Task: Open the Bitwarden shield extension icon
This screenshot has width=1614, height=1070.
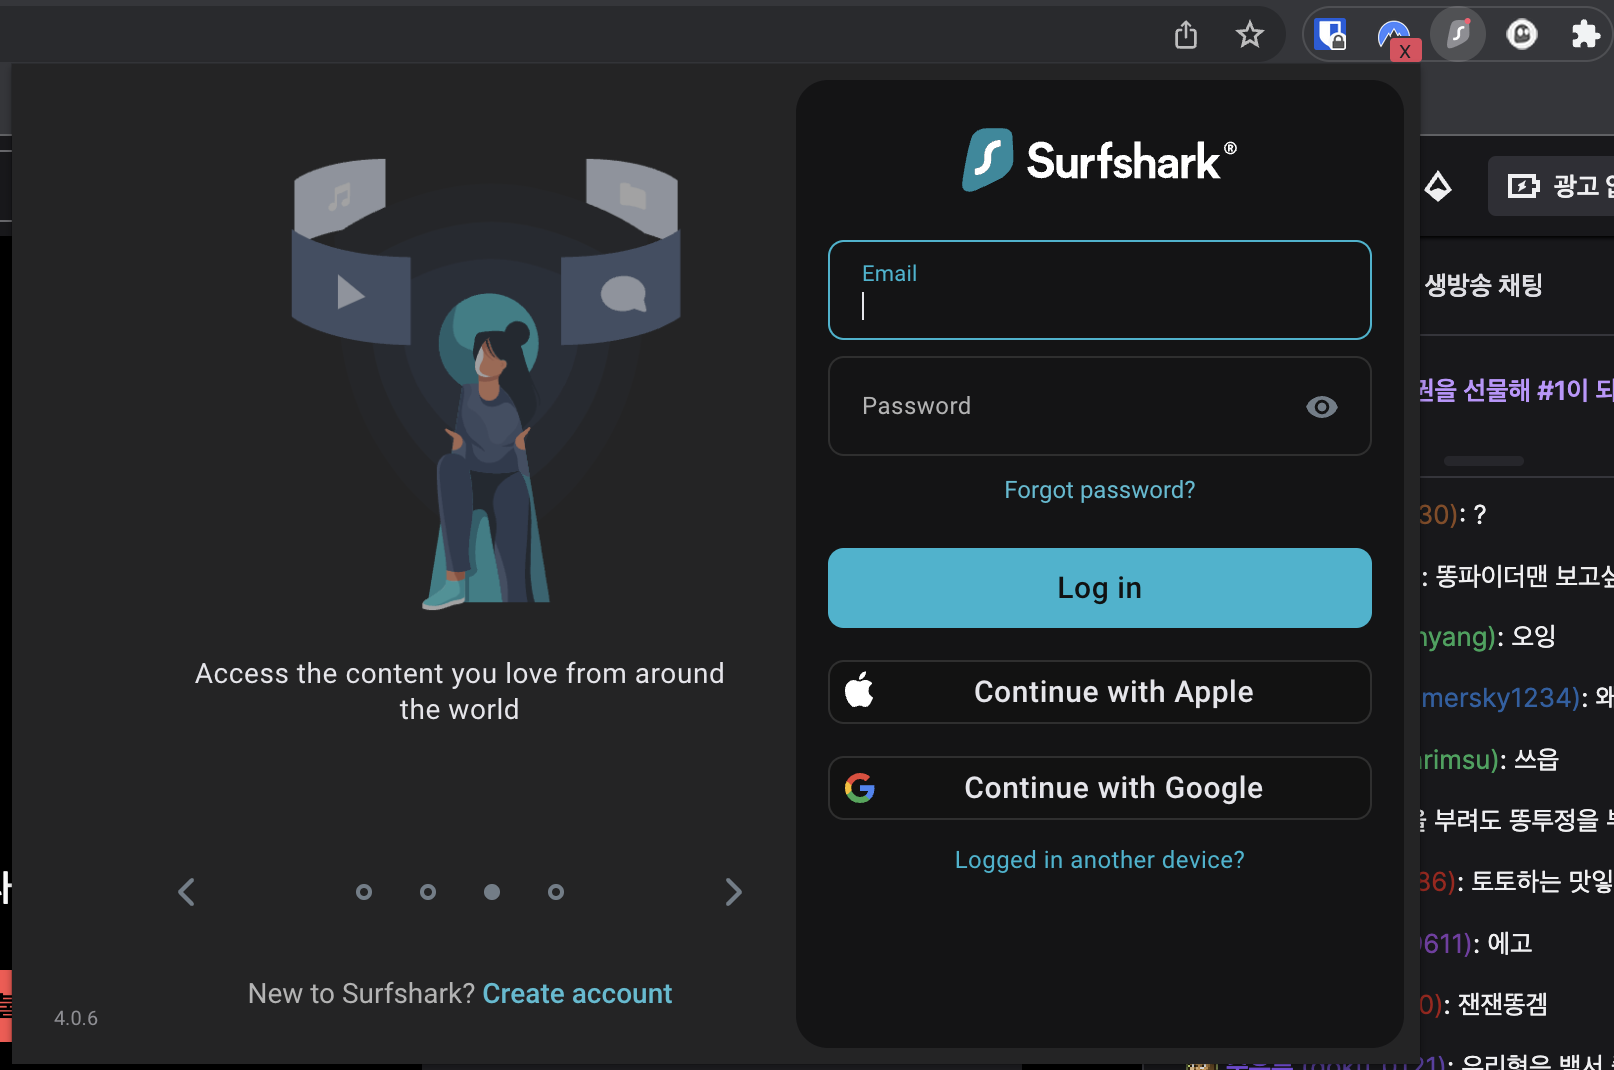Action: (x=1330, y=35)
